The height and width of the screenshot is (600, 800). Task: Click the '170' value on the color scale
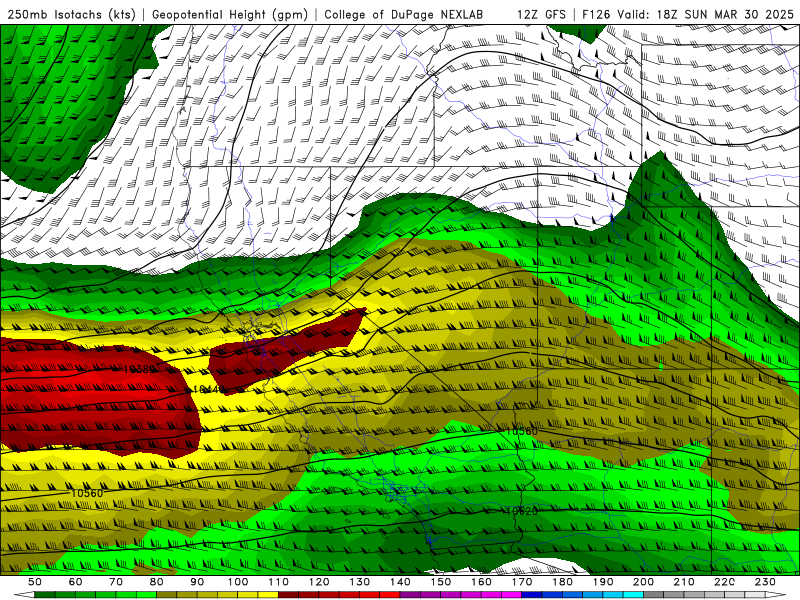[521, 582]
